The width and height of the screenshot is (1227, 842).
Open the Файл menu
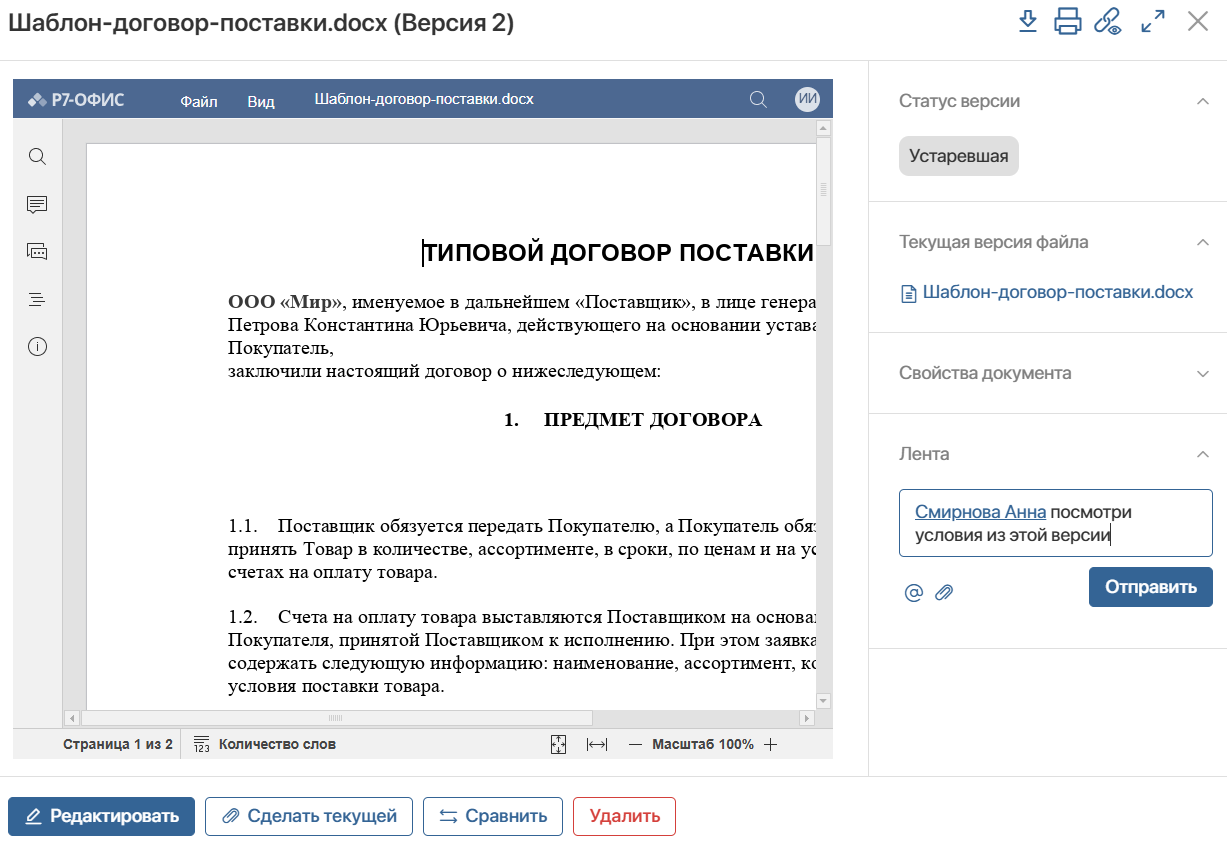199,101
